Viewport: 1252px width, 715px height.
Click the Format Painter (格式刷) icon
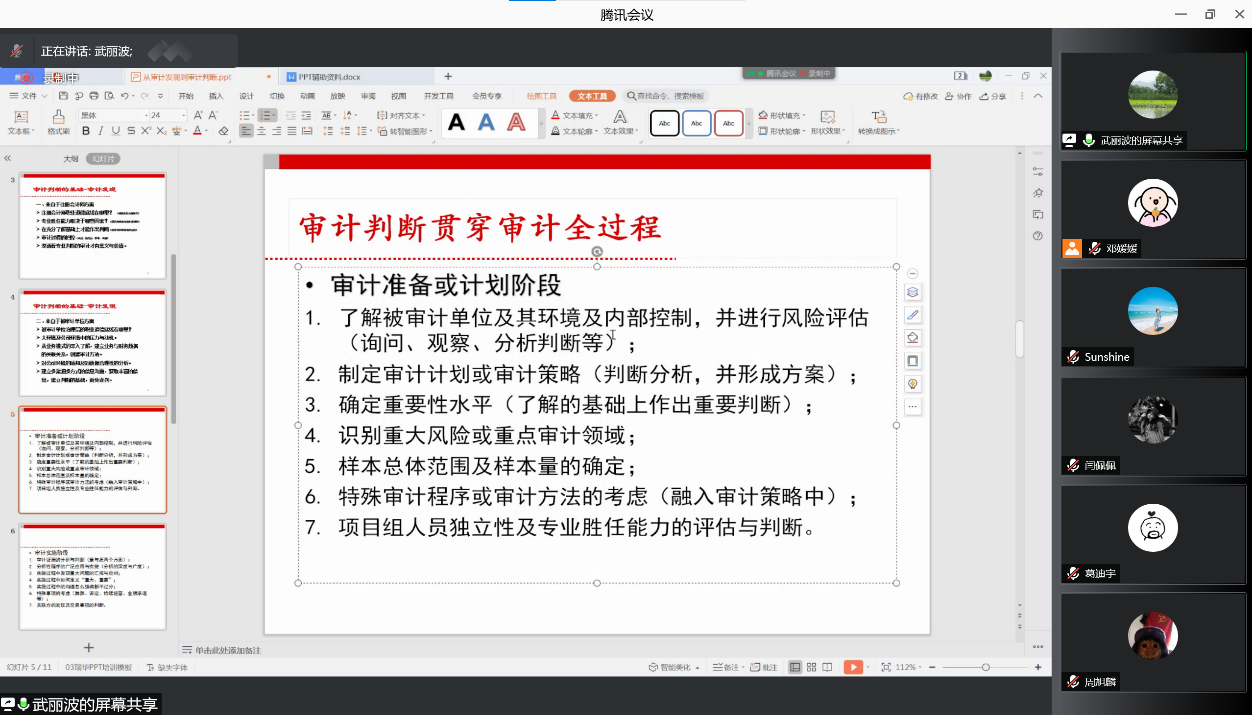(58, 122)
